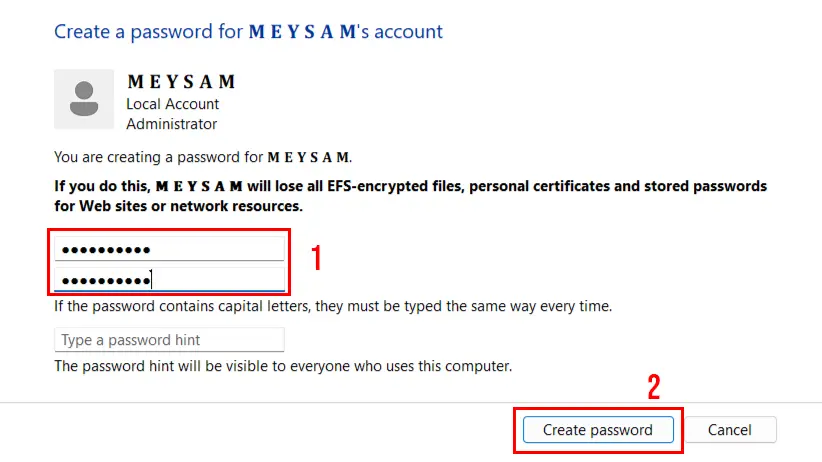This screenshot has height=462, width=822.
Task: Click the 'Administrator' account type label
Action: click(171, 124)
